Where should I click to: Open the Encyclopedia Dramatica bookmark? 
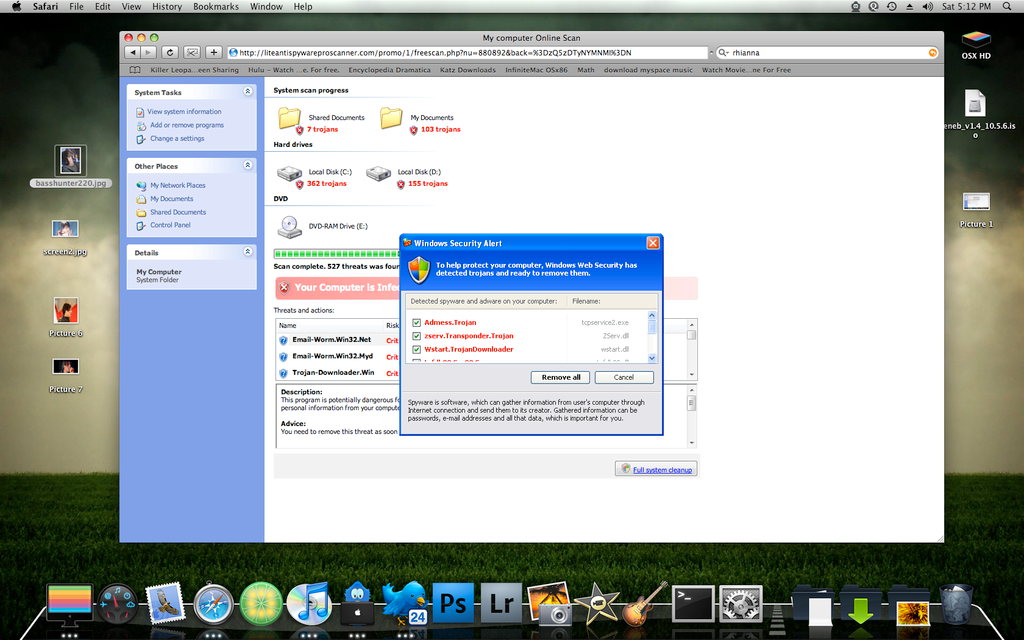(x=389, y=70)
